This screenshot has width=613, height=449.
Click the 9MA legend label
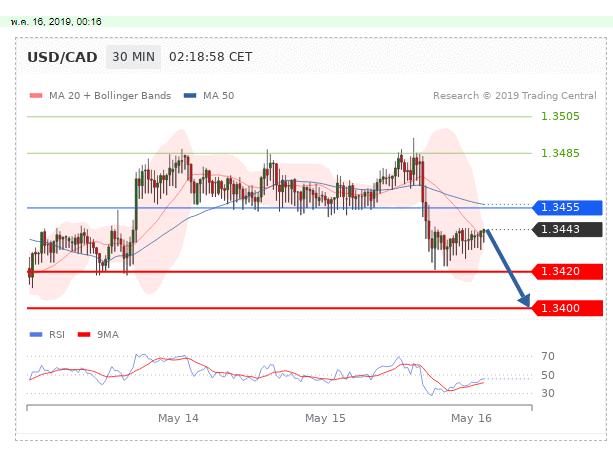point(108,335)
